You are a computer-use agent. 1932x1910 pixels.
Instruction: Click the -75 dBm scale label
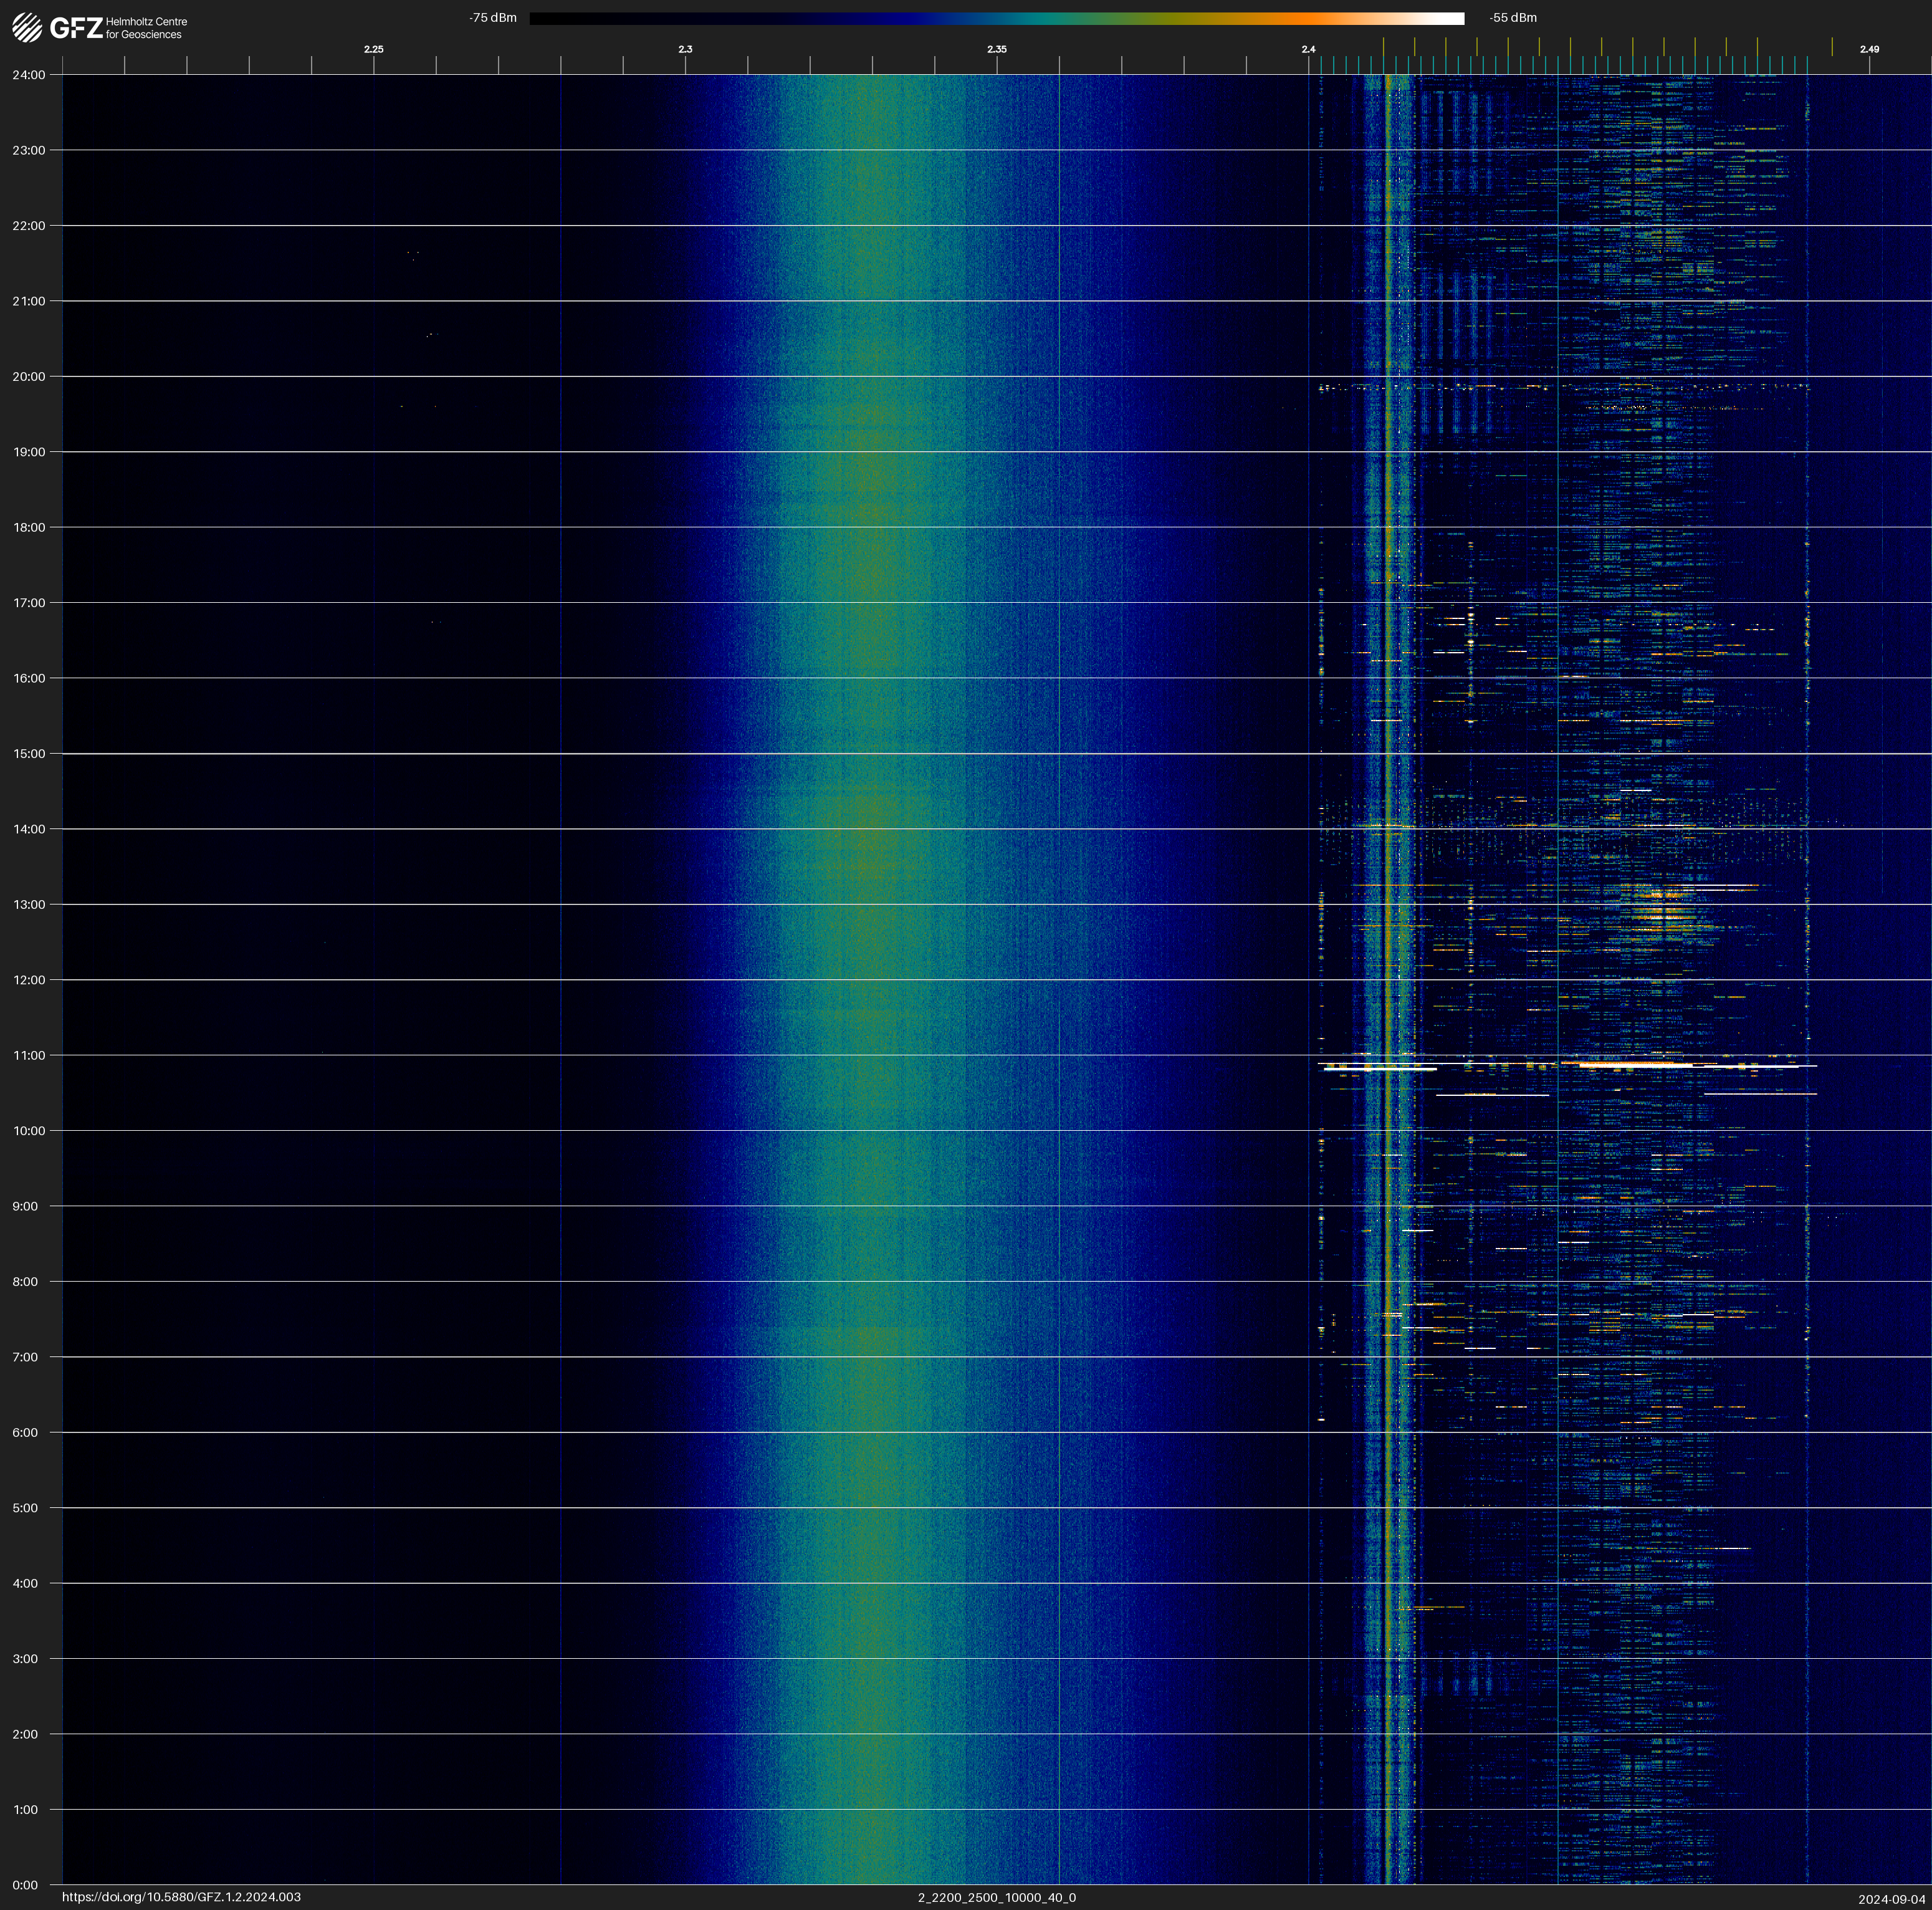493,18
